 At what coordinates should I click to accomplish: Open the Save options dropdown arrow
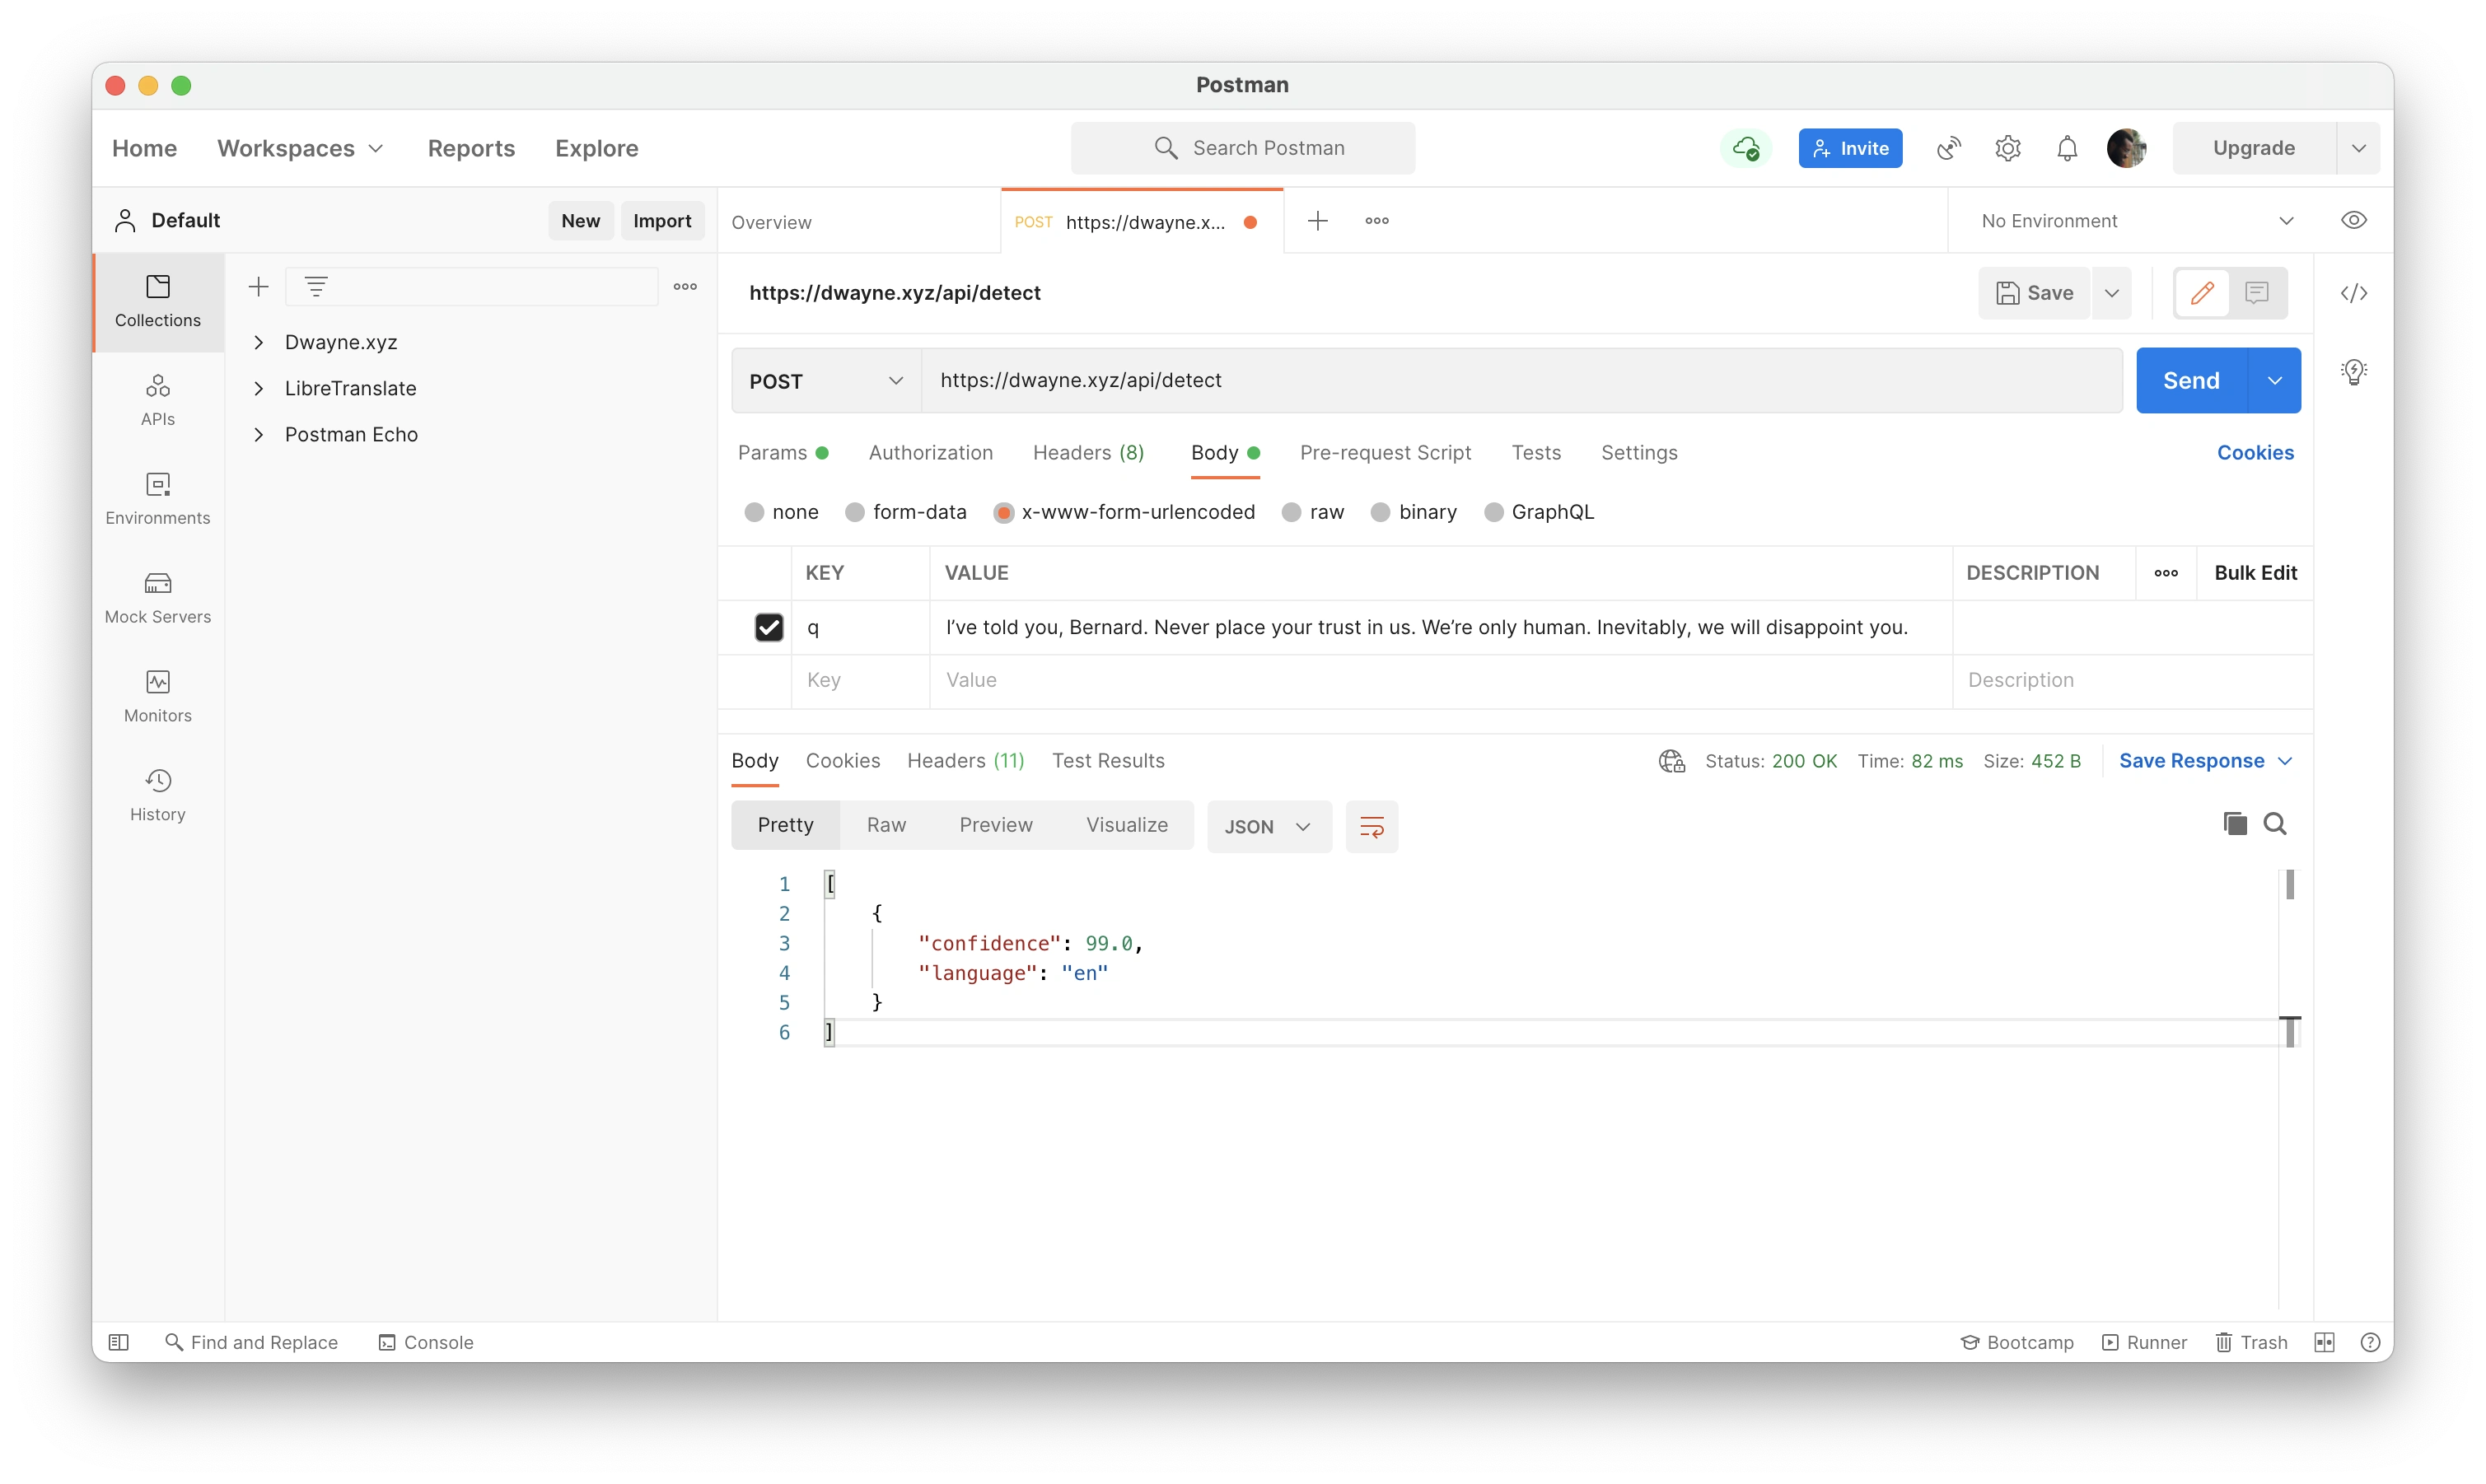click(x=2112, y=293)
